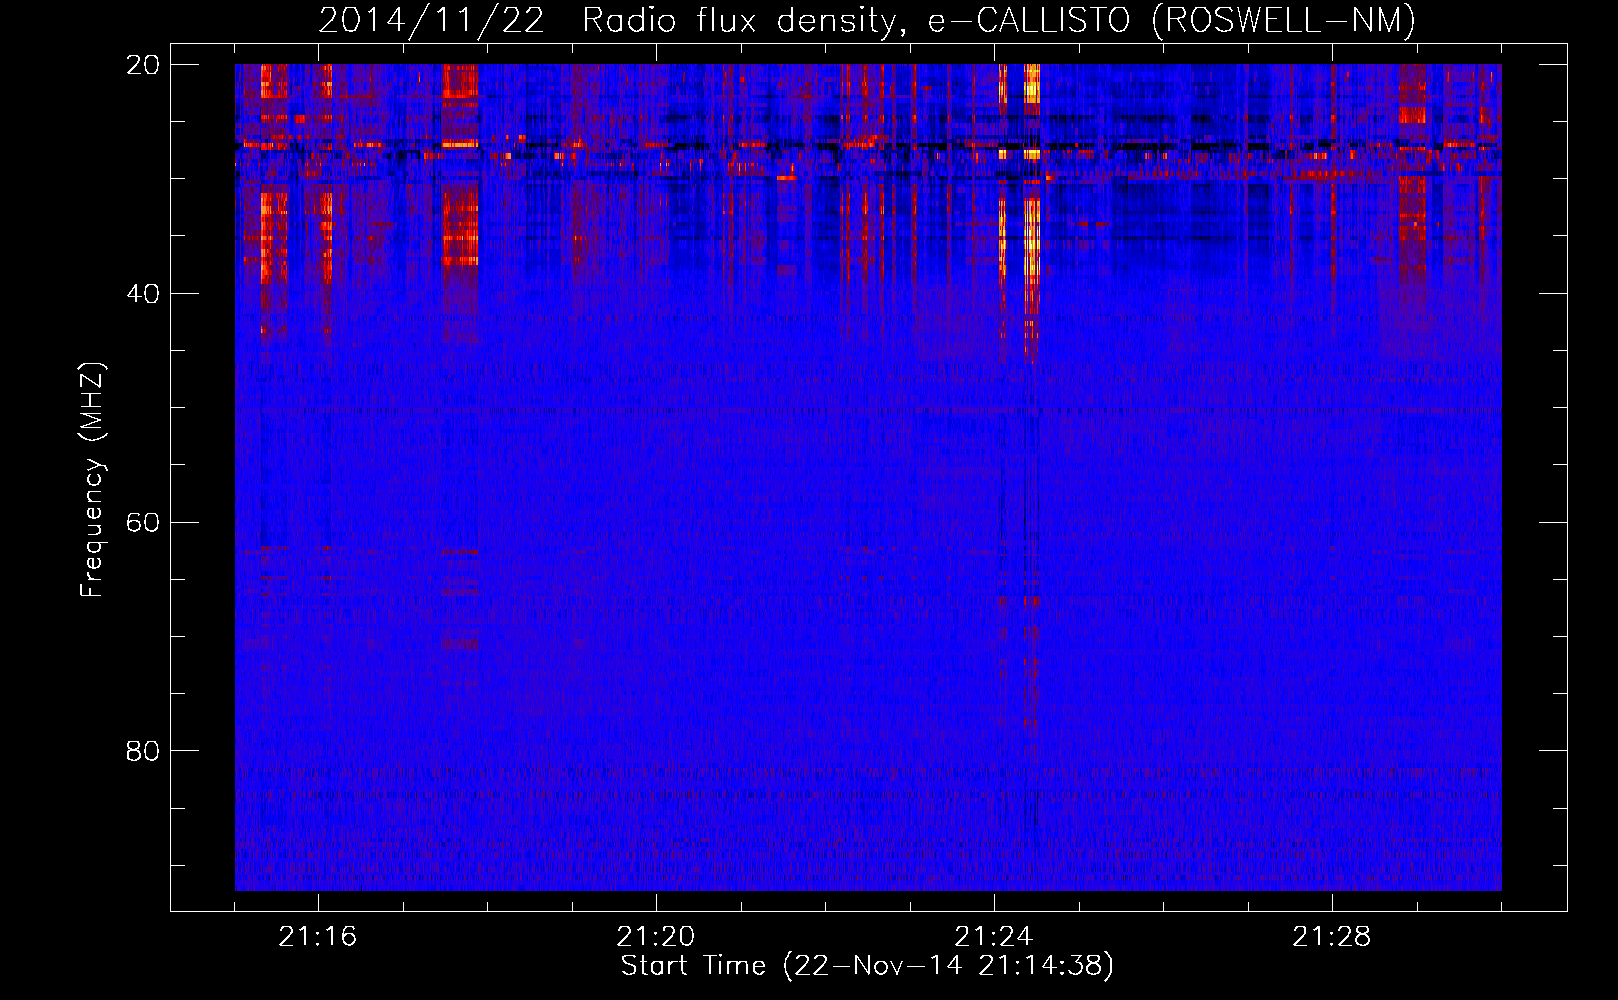Click the 40 frequency tick label

coord(142,294)
